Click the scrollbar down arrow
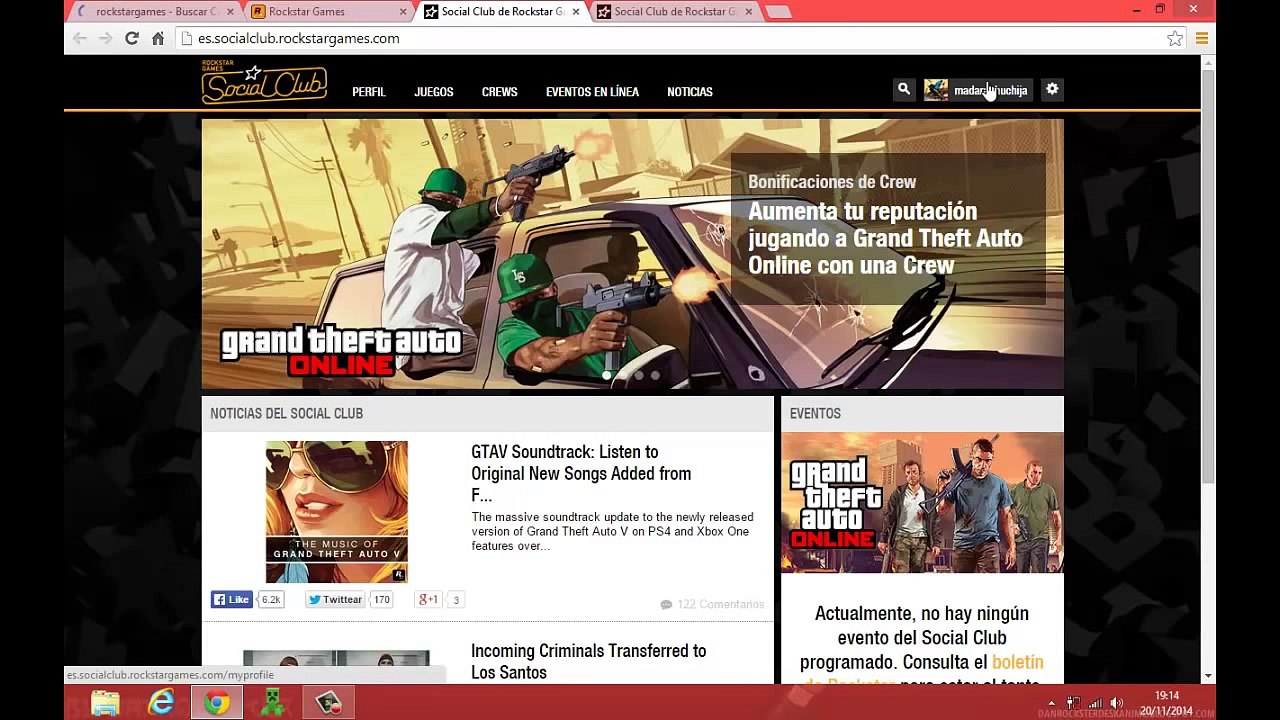The image size is (1280, 720). pos(1208,677)
